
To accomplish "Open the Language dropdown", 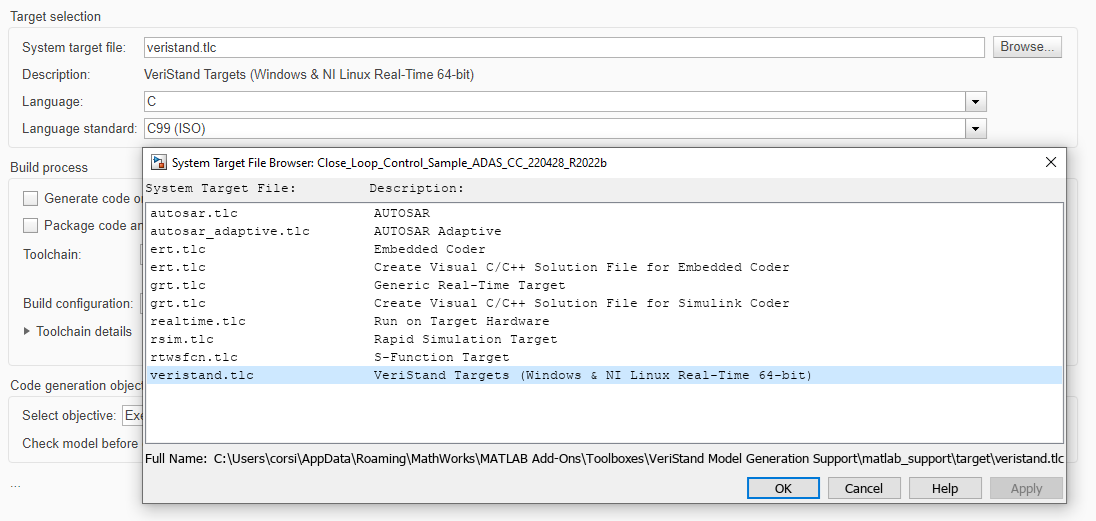I will (x=975, y=101).
